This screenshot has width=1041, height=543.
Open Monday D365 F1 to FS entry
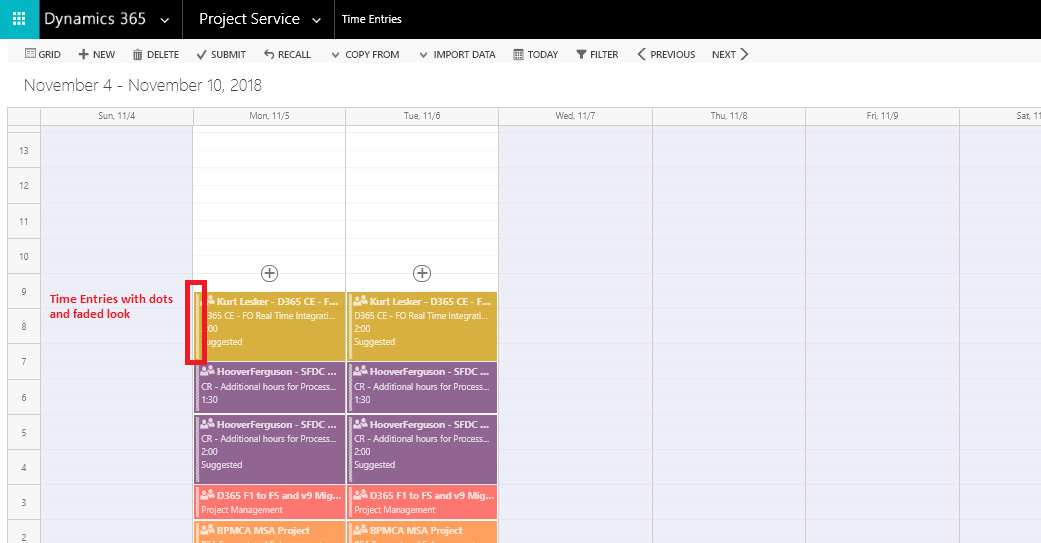(x=270, y=502)
